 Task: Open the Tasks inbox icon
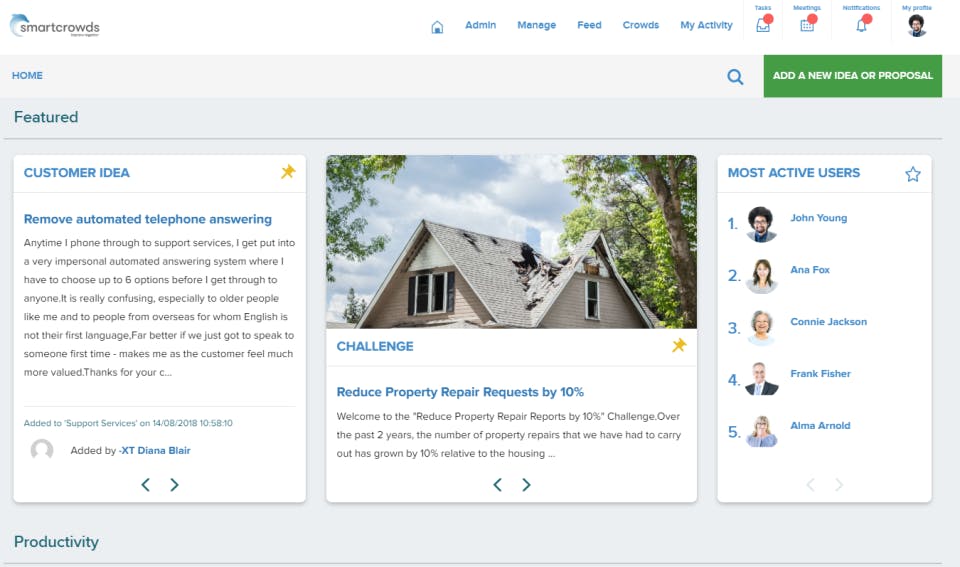(x=763, y=24)
